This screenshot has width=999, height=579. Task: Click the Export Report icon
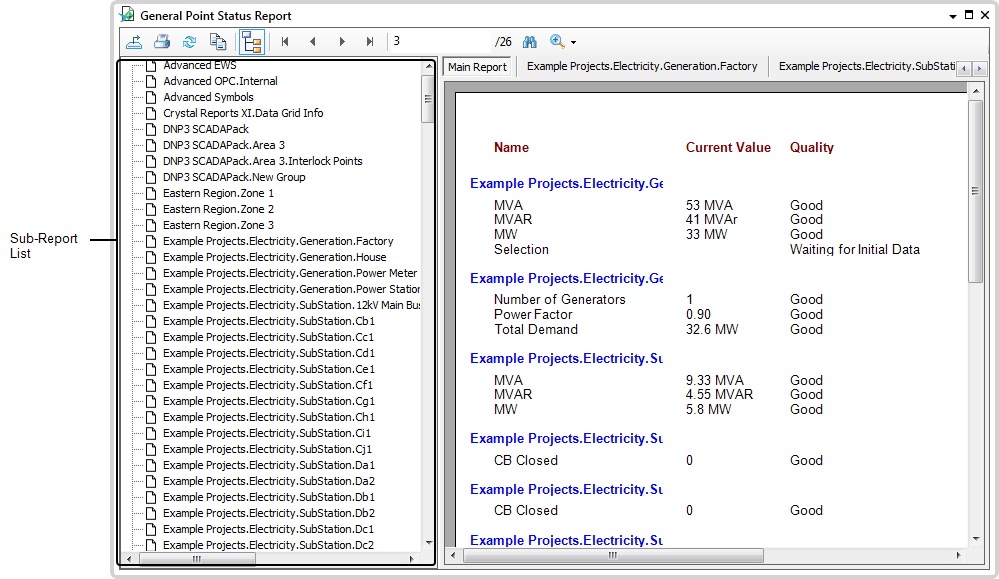click(x=134, y=42)
